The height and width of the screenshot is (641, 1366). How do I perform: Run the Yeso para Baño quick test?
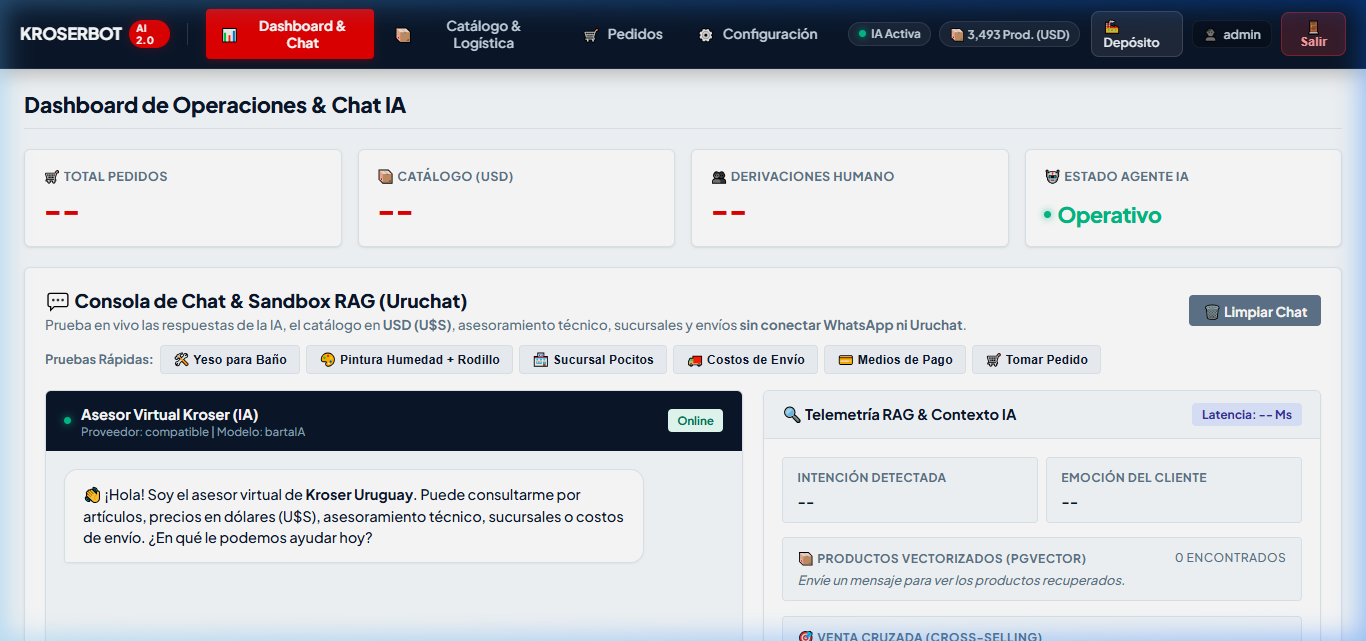click(x=230, y=359)
